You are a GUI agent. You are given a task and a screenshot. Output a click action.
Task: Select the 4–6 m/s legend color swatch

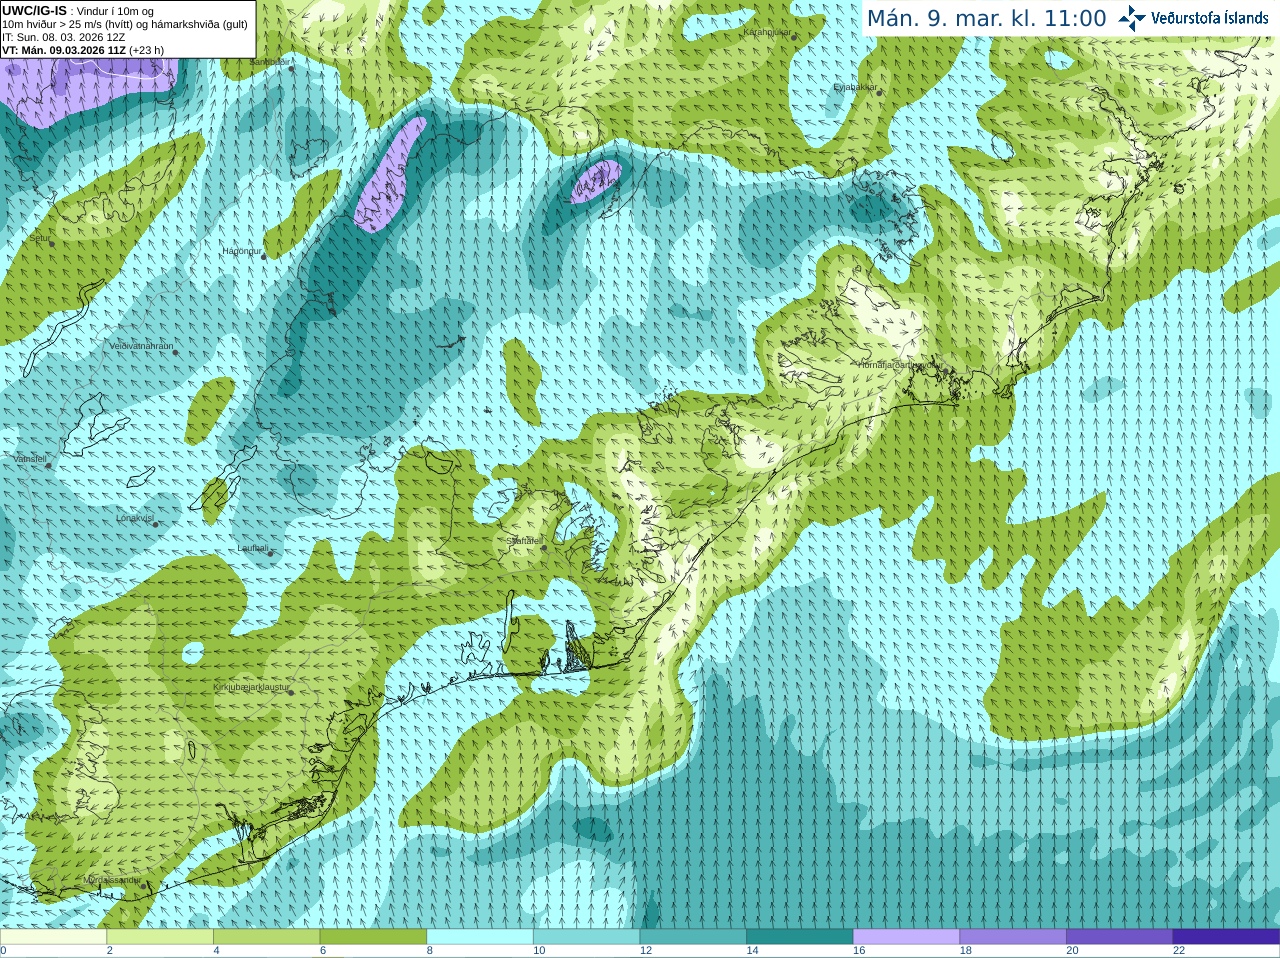(266, 937)
